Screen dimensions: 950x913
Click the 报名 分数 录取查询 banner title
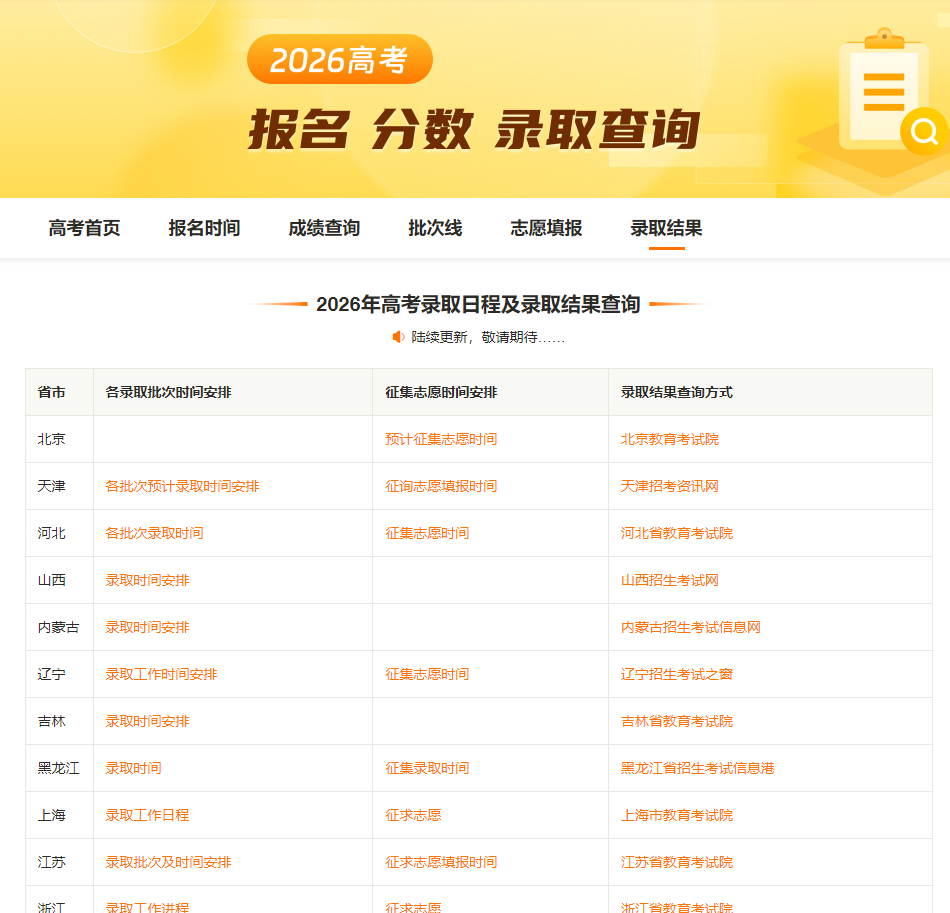(x=474, y=129)
